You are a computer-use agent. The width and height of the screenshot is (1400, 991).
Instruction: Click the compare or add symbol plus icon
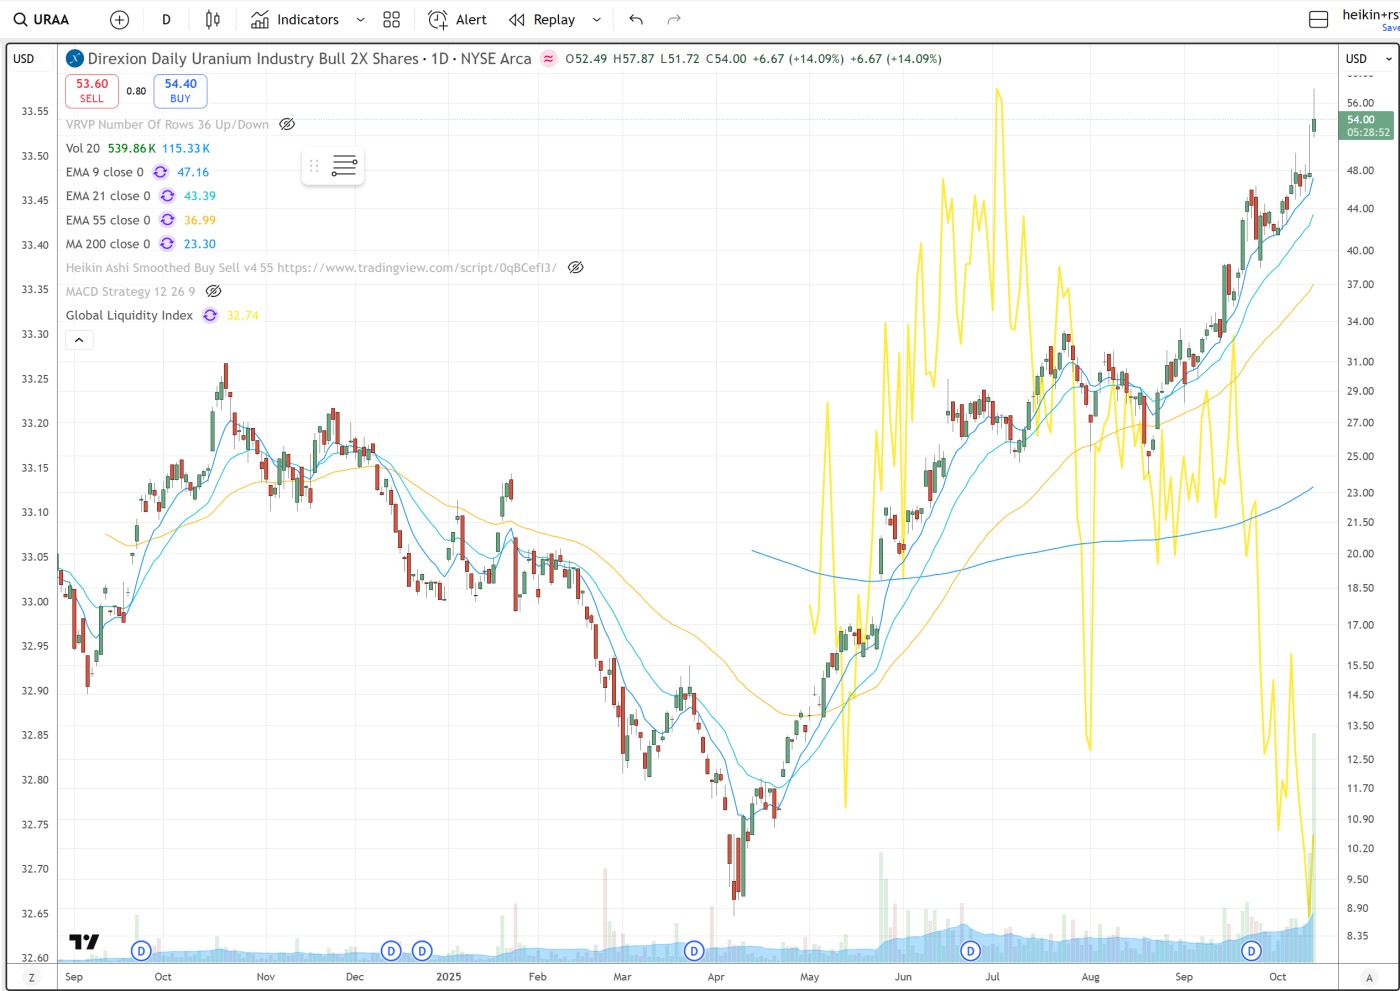pyautogui.click(x=119, y=20)
